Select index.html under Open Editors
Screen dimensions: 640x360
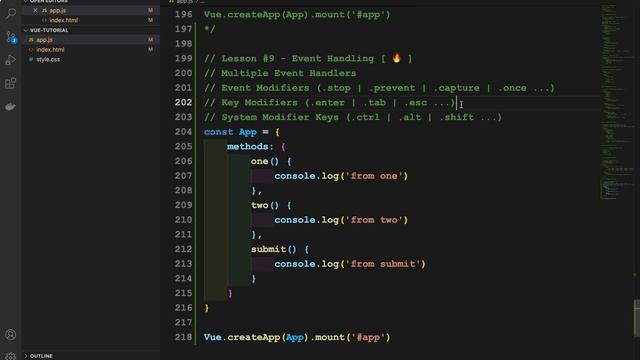pos(64,20)
